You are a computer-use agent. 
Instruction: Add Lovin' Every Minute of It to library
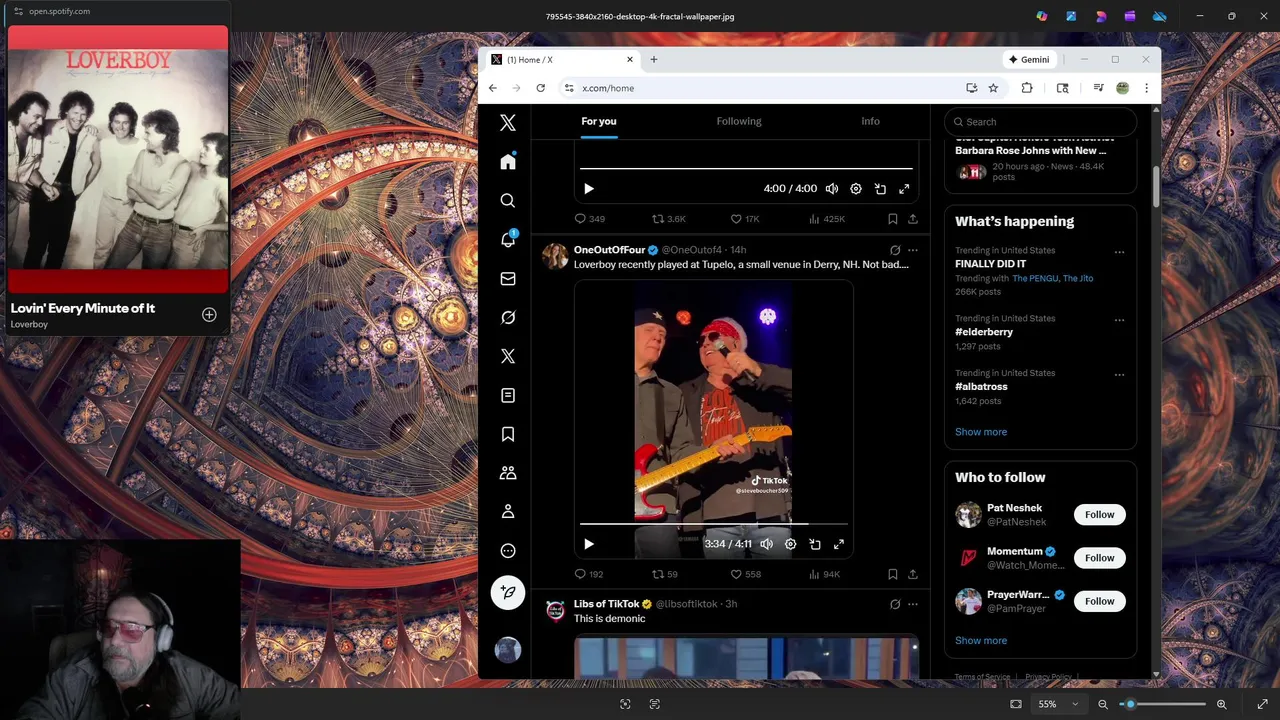click(x=209, y=315)
